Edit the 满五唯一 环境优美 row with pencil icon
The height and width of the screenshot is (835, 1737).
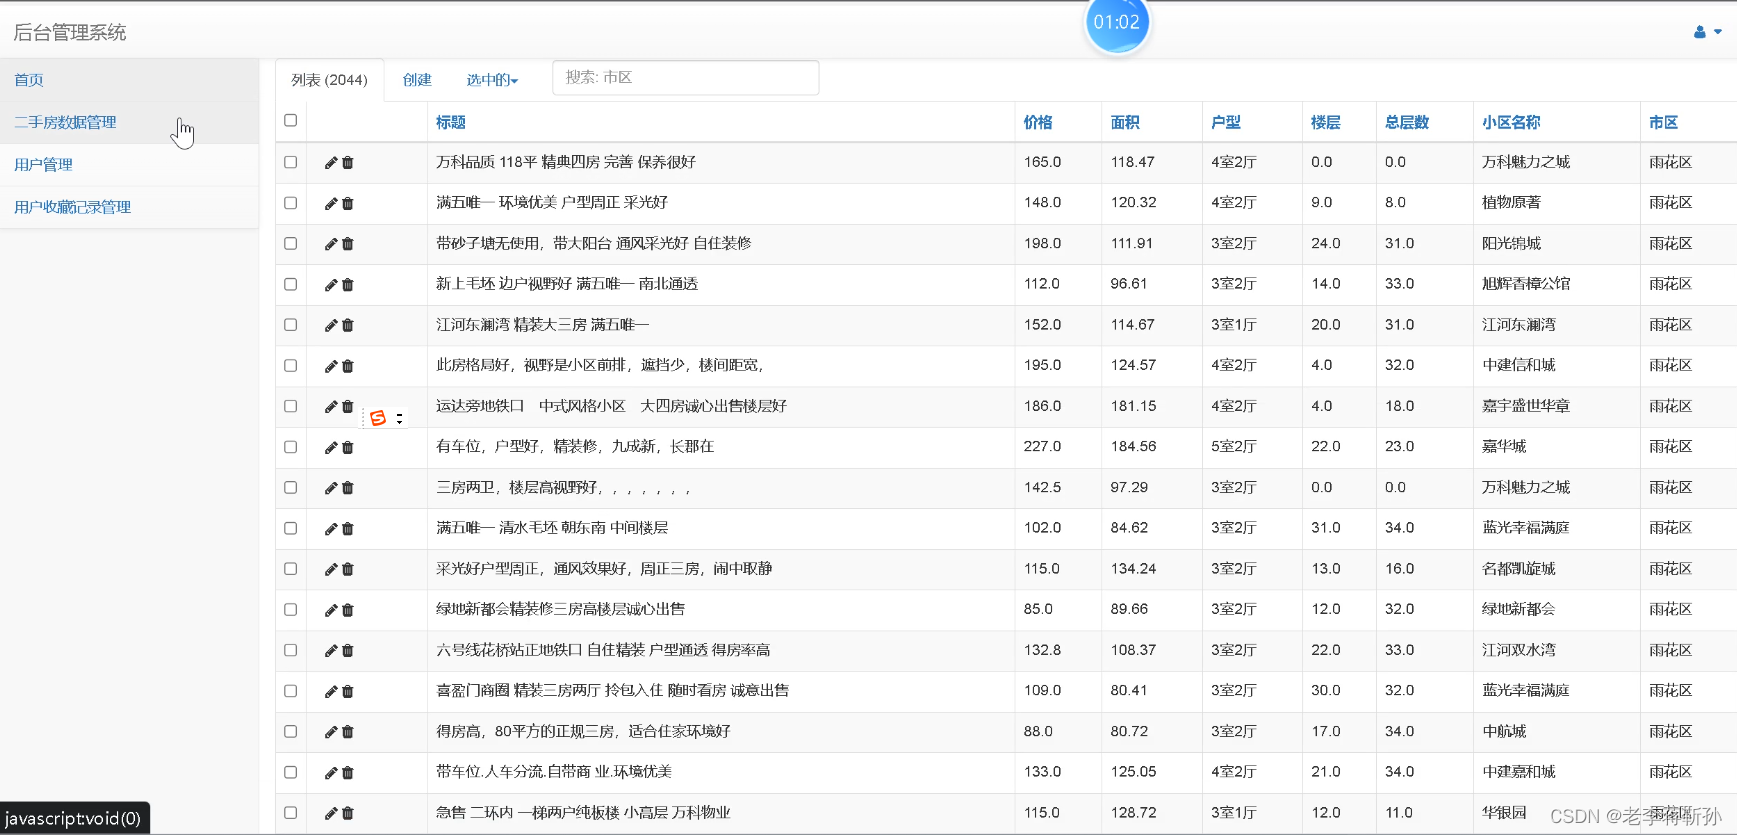pyautogui.click(x=331, y=203)
